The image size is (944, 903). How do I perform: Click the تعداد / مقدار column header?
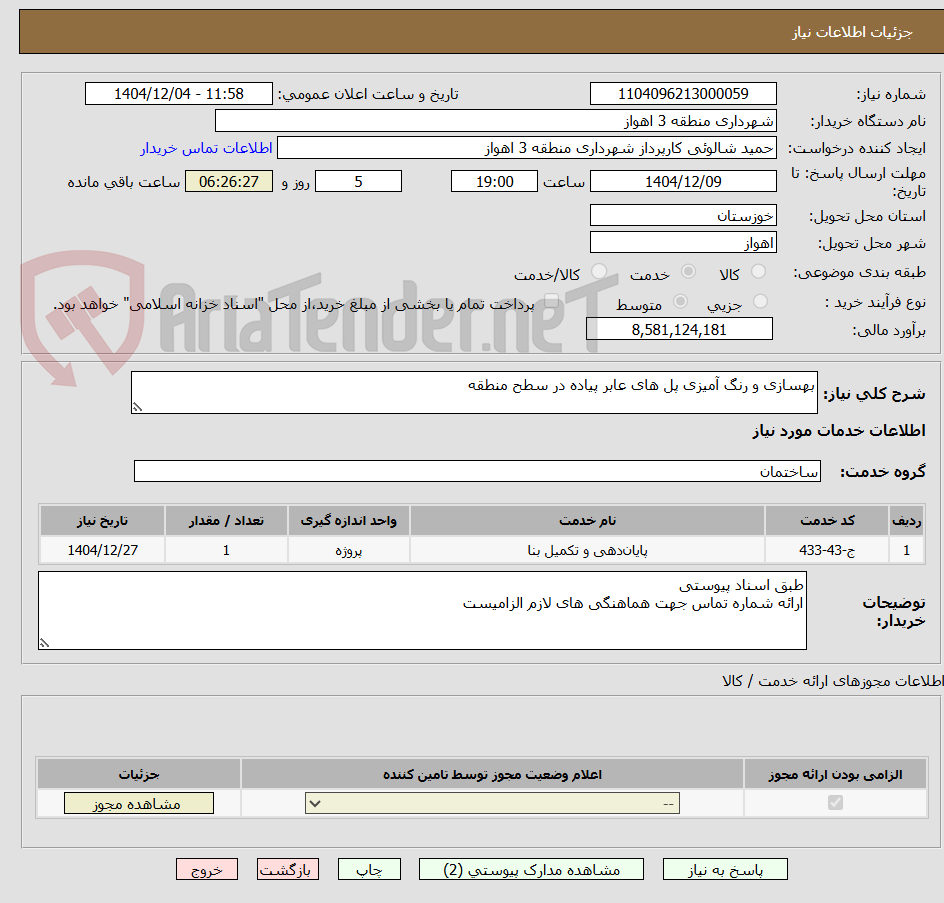tap(226, 521)
